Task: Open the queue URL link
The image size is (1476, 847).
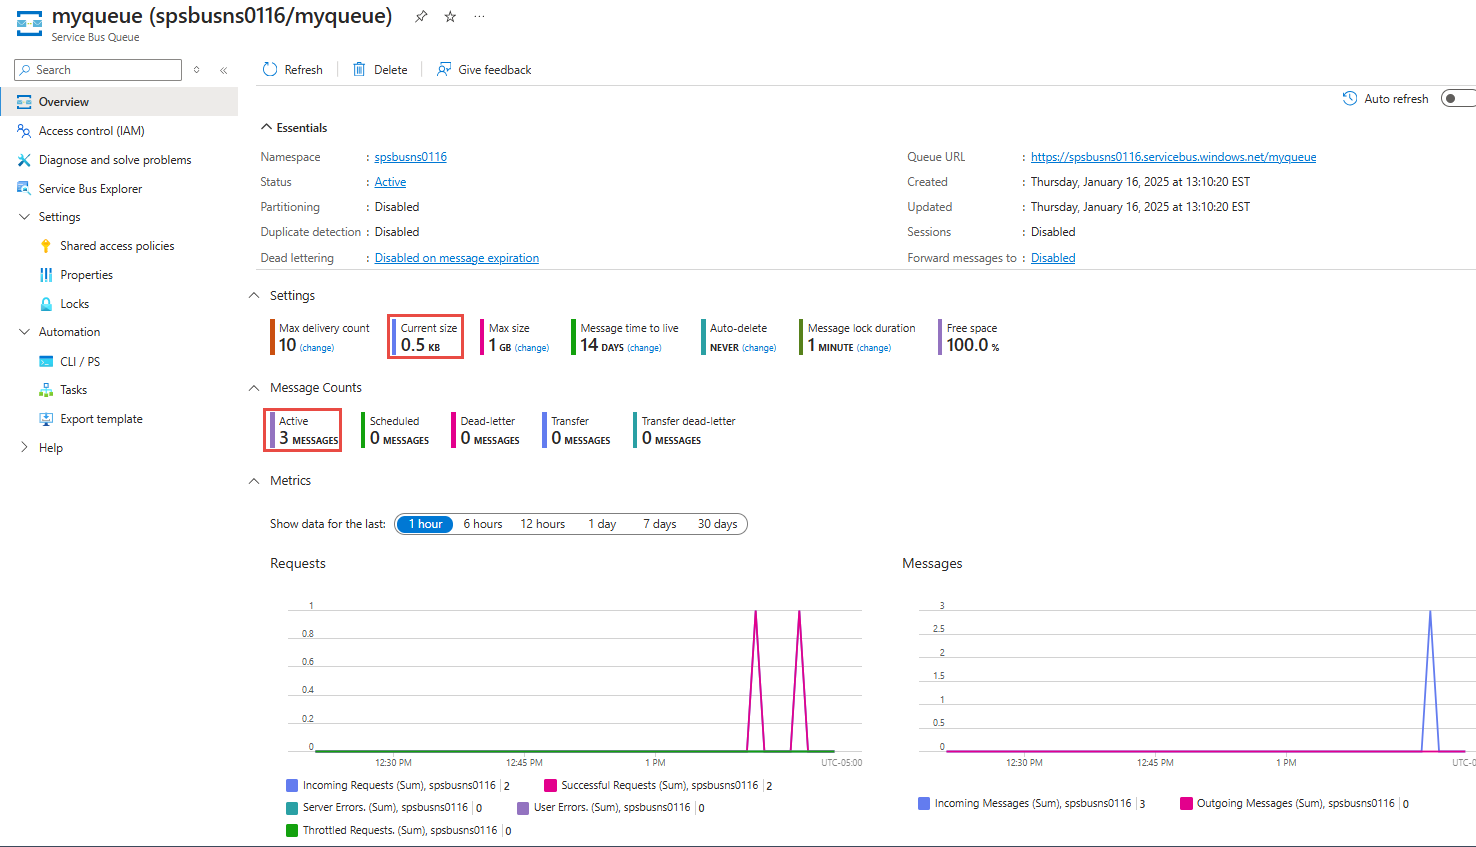Action: click(x=1173, y=157)
